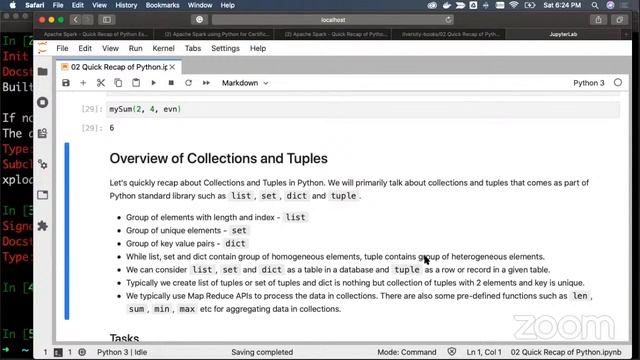Click the notebook filename in status bar
This screenshot has width=640, height=360.
566,352
